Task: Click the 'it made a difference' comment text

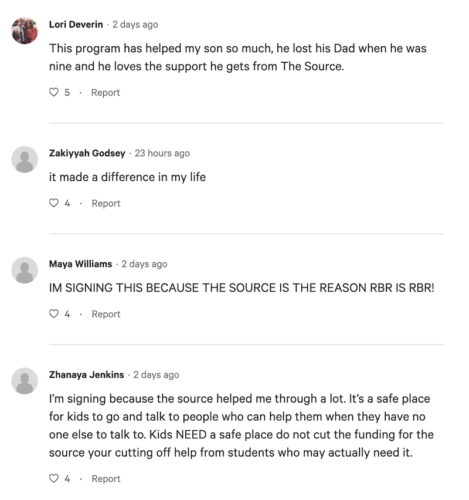Action: (x=127, y=177)
